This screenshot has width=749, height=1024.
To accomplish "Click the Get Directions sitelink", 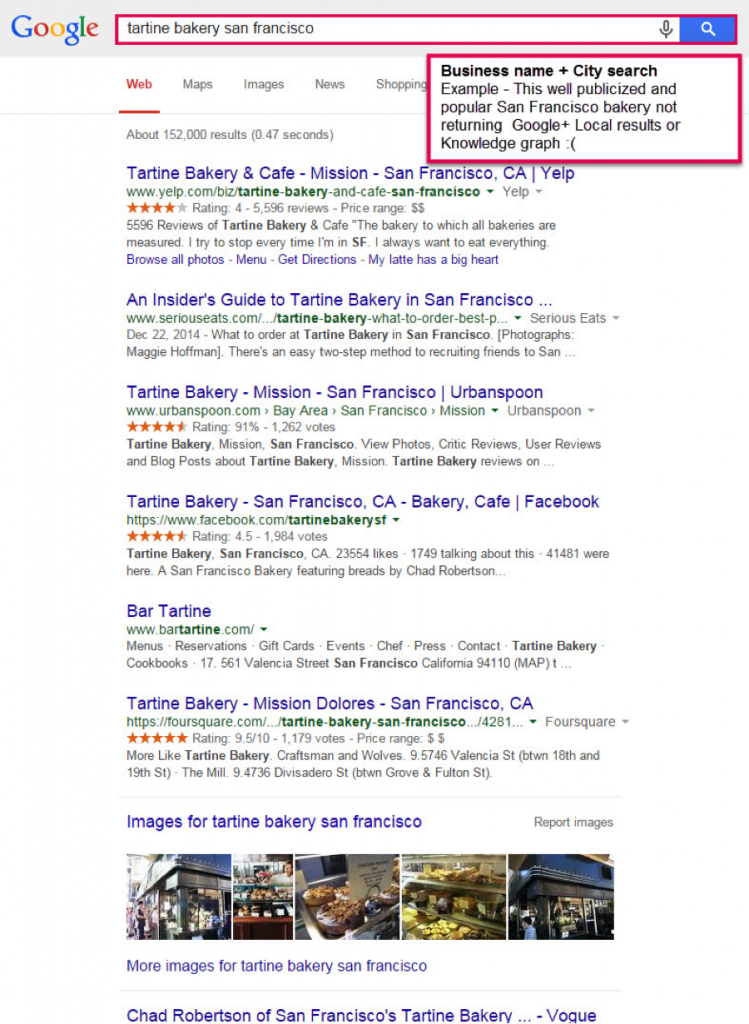I will coord(317,259).
